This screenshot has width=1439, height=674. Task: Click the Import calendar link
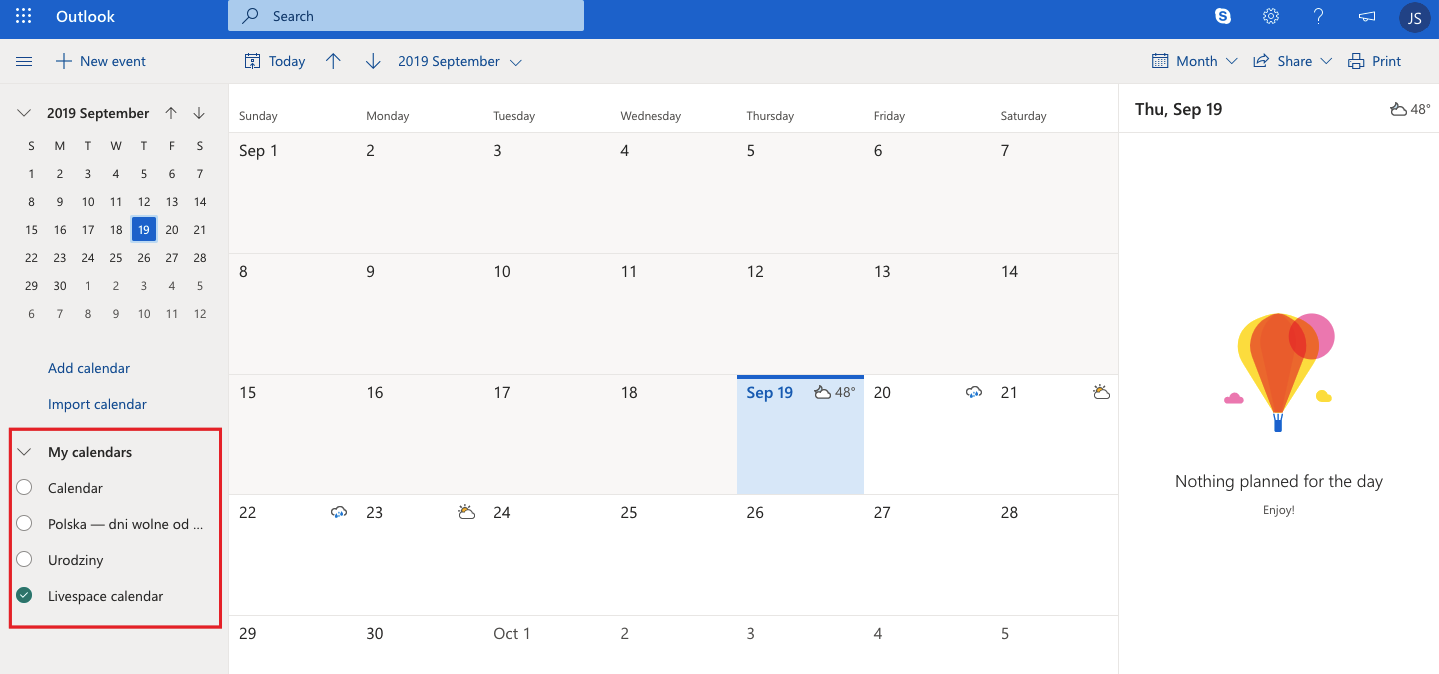pyautogui.click(x=97, y=404)
